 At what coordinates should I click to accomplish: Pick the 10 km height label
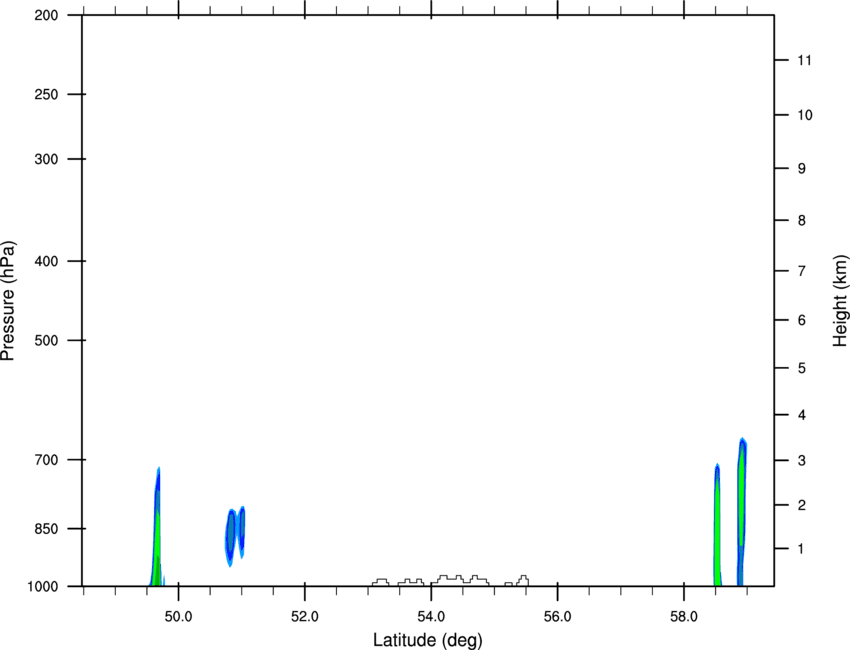click(804, 115)
